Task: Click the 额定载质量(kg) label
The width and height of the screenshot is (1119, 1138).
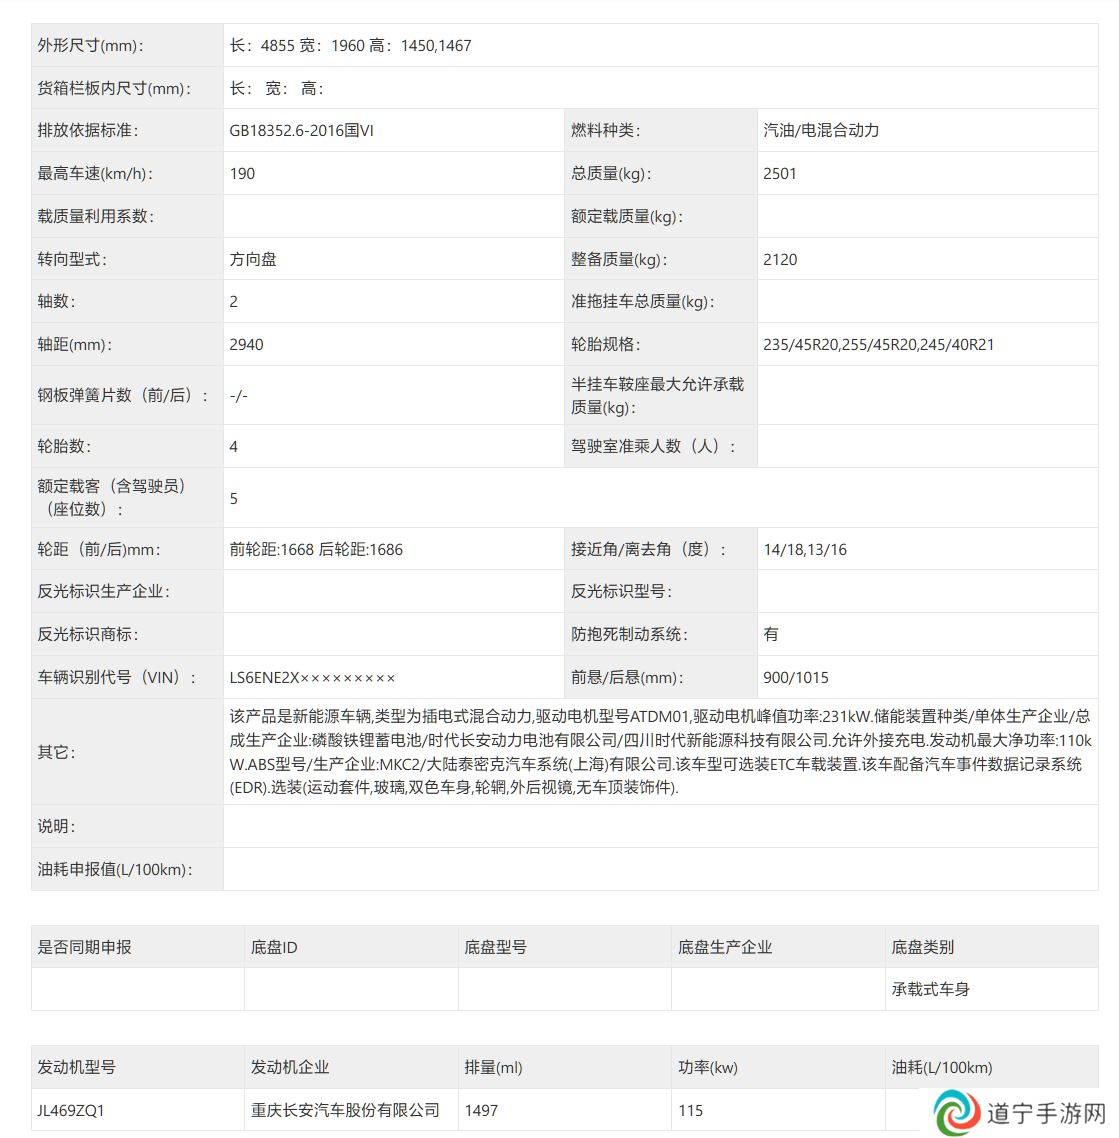Action: click(627, 216)
